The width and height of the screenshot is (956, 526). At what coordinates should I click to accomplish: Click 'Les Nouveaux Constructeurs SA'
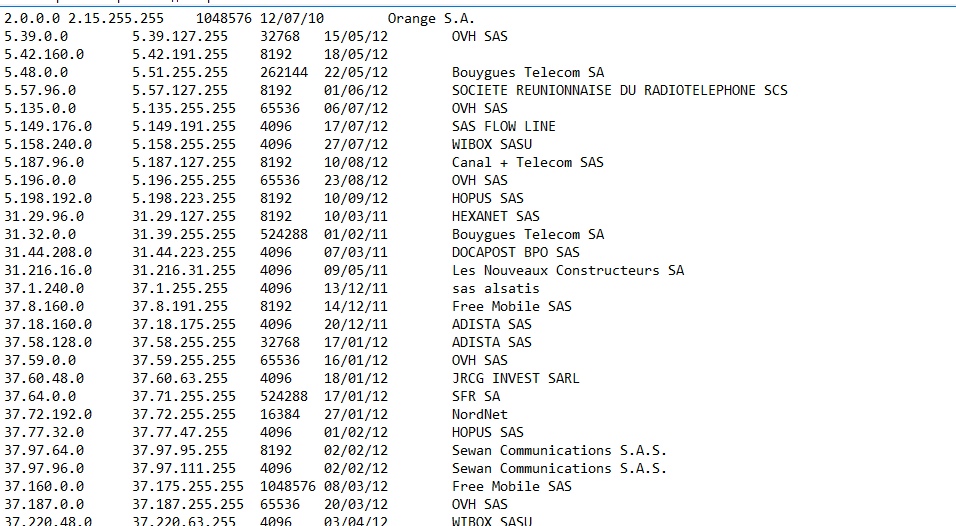tap(568, 270)
